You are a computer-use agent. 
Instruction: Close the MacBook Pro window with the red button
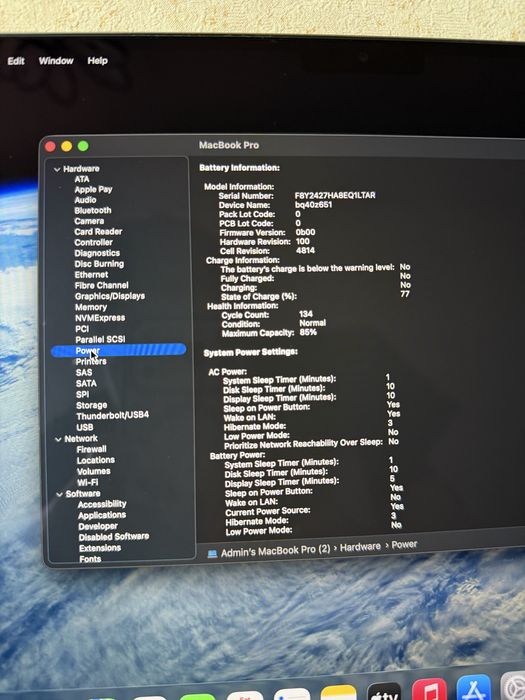pos(50,146)
